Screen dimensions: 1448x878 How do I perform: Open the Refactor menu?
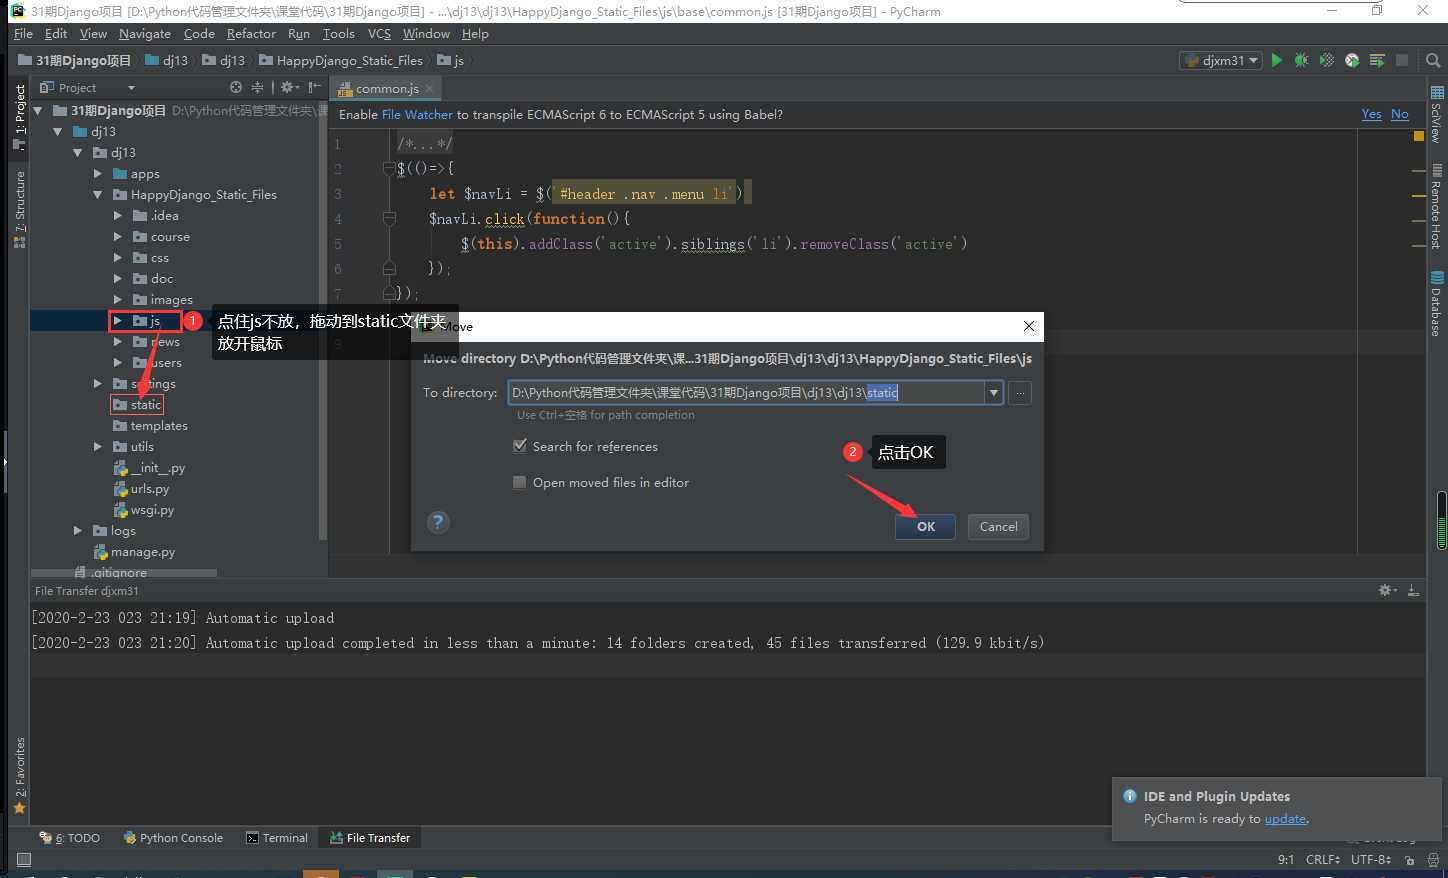click(251, 33)
